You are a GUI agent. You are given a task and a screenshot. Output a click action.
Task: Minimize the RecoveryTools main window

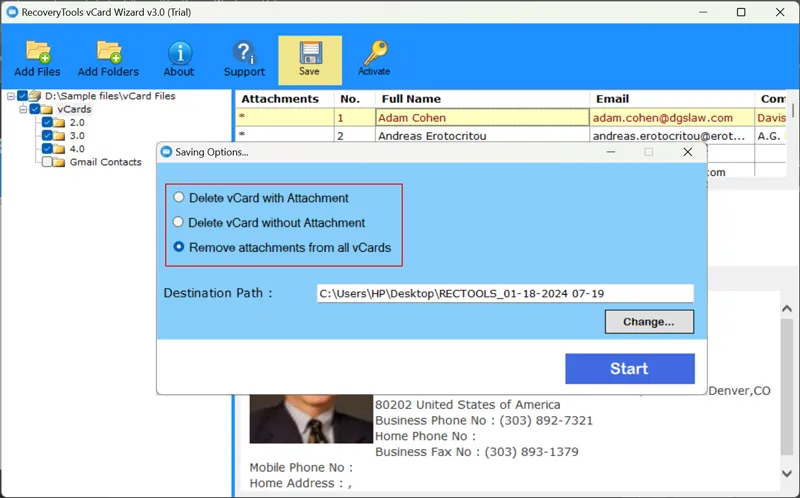point(703,12)
